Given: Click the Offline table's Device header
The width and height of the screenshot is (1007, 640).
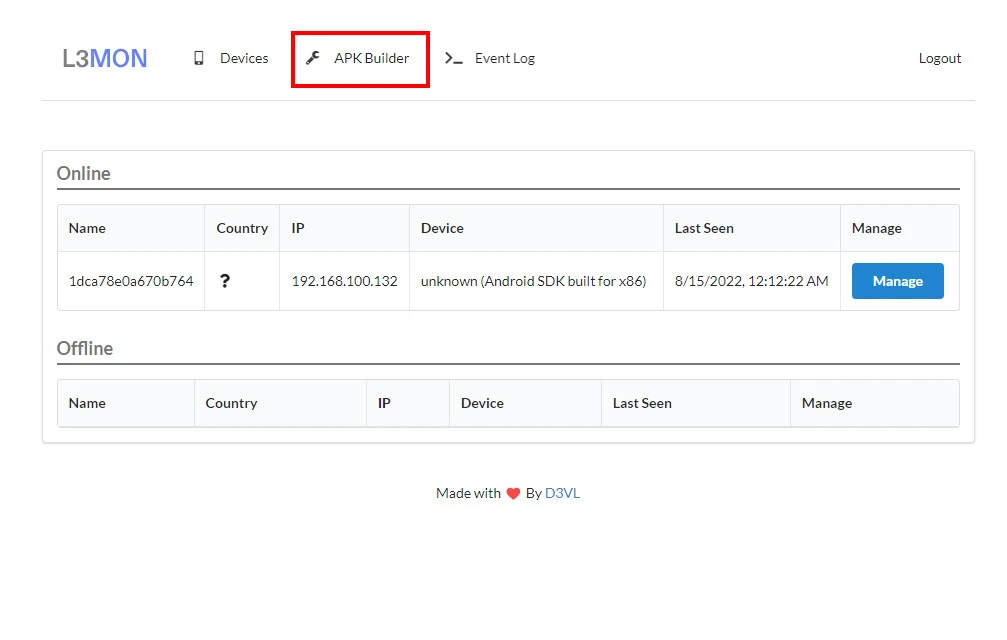Looking at the screenshot, I should [x=482, y=403].
